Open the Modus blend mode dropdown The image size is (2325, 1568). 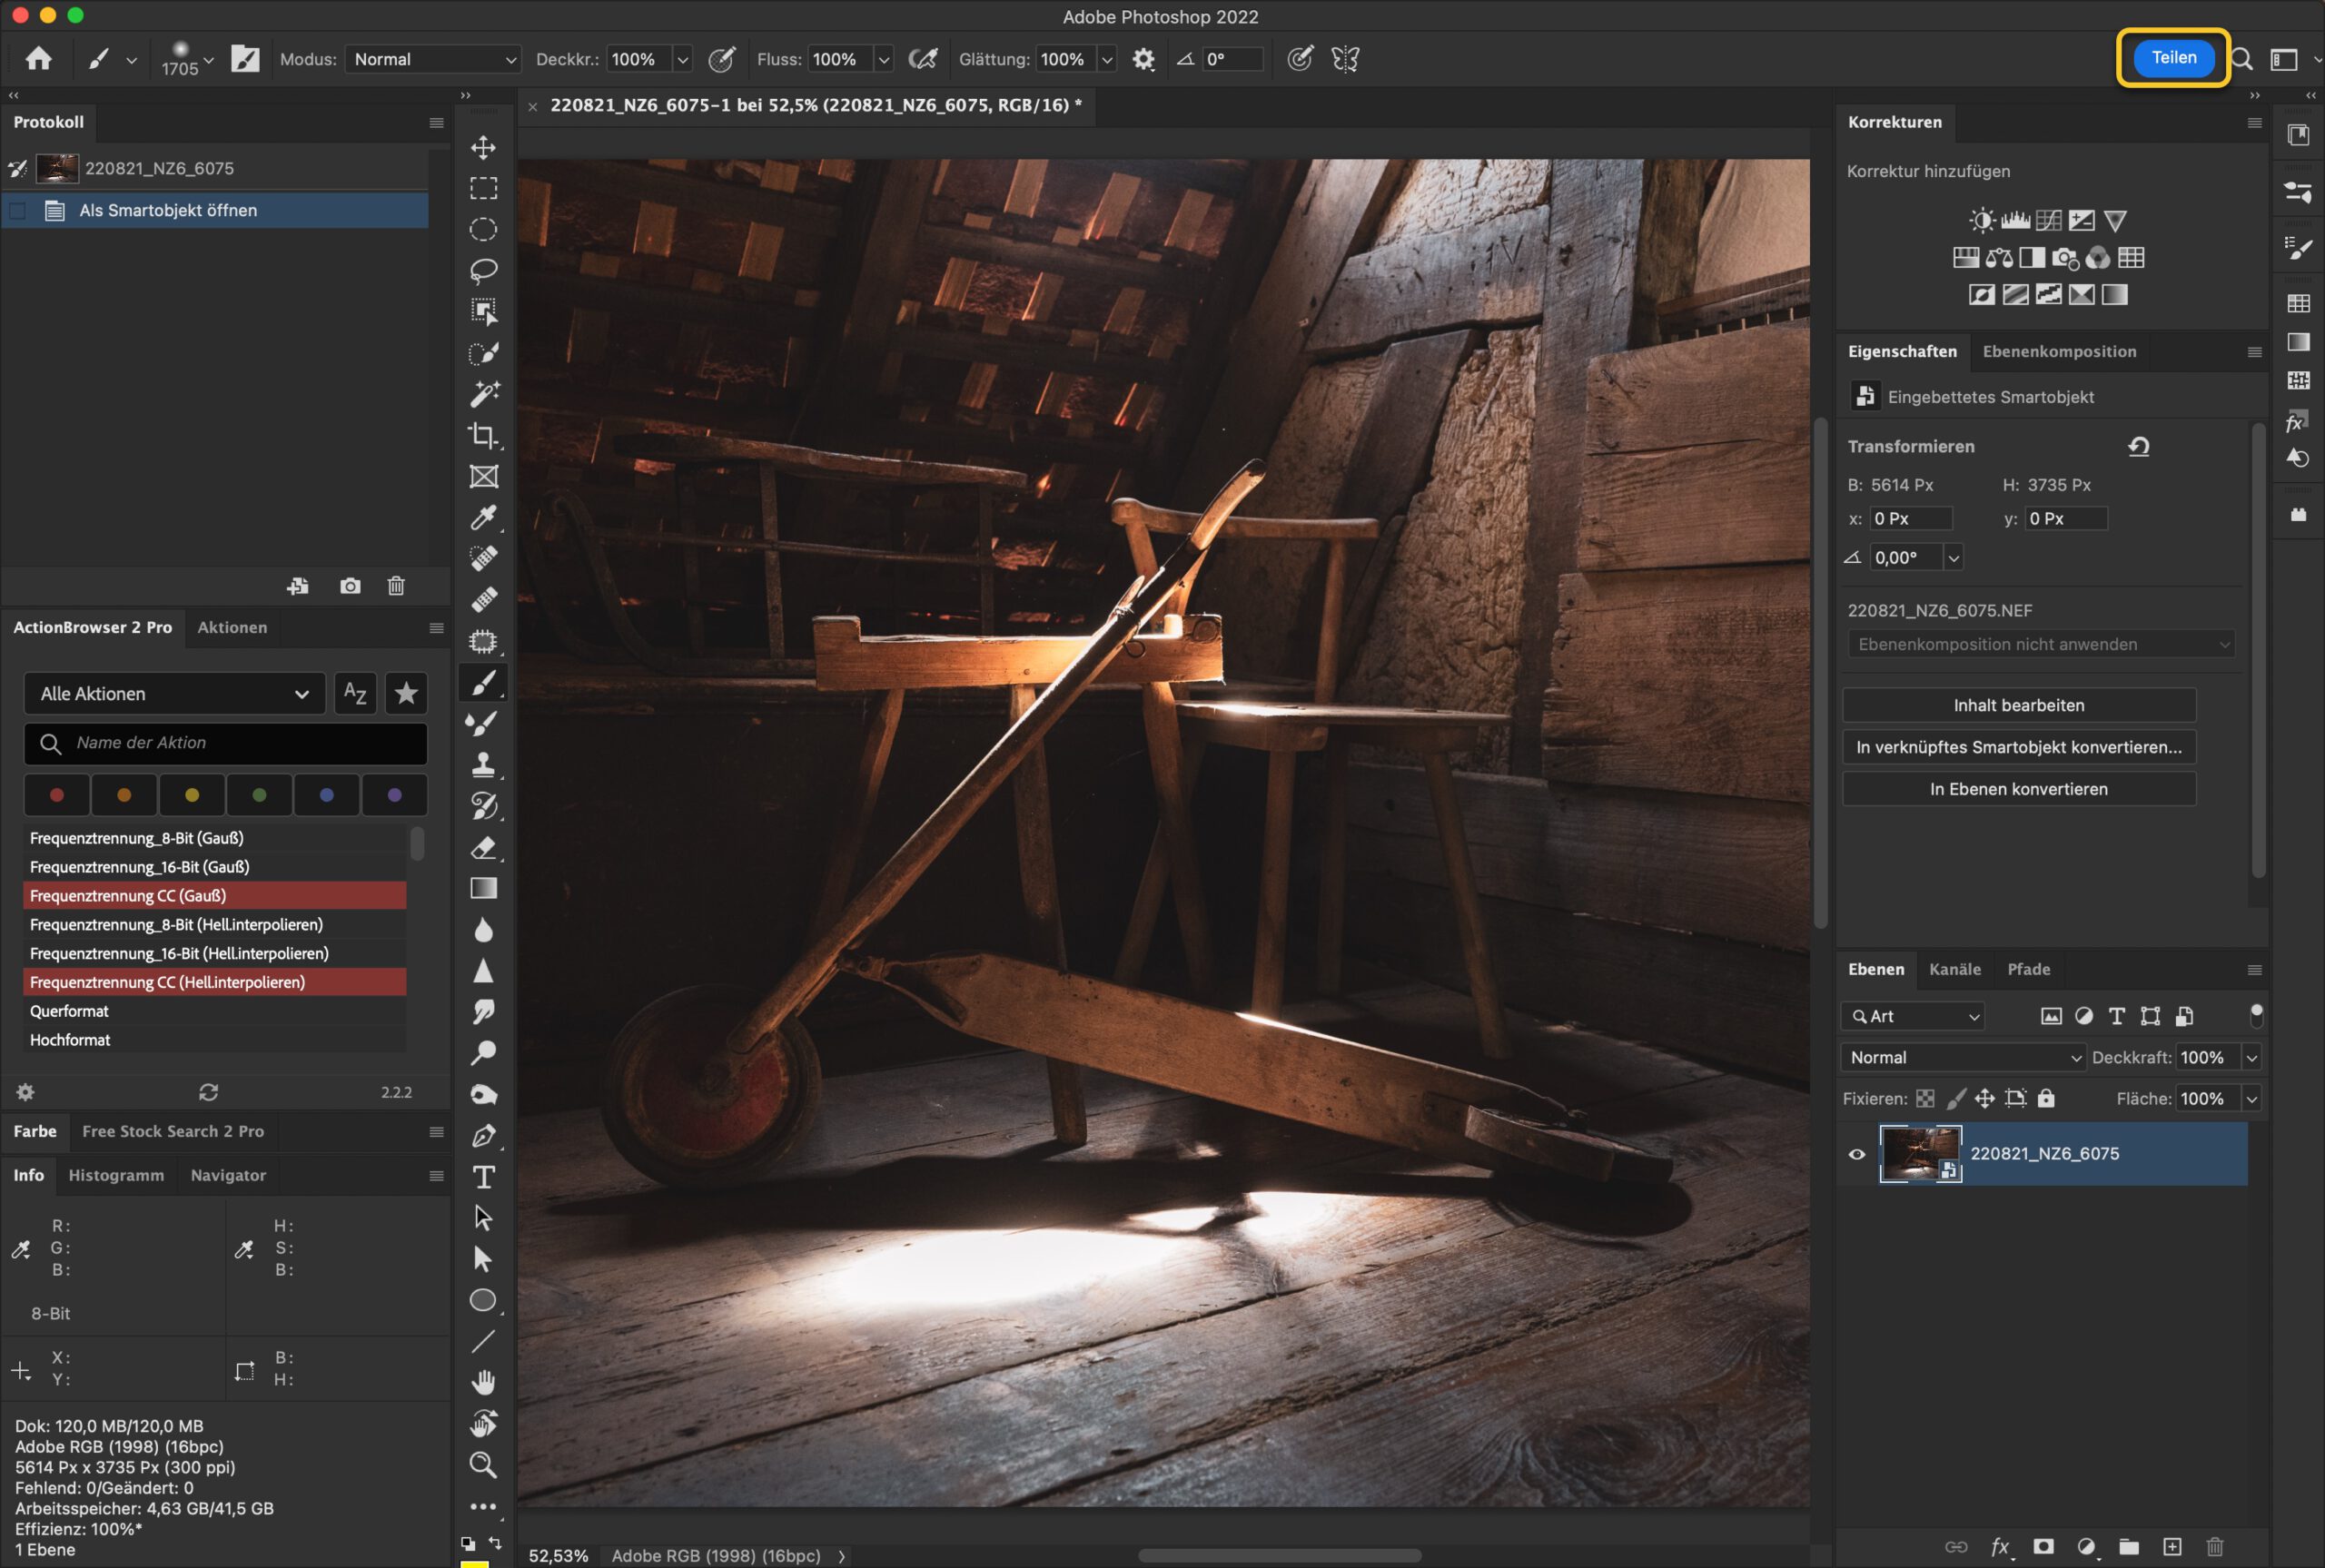[433, 59]
